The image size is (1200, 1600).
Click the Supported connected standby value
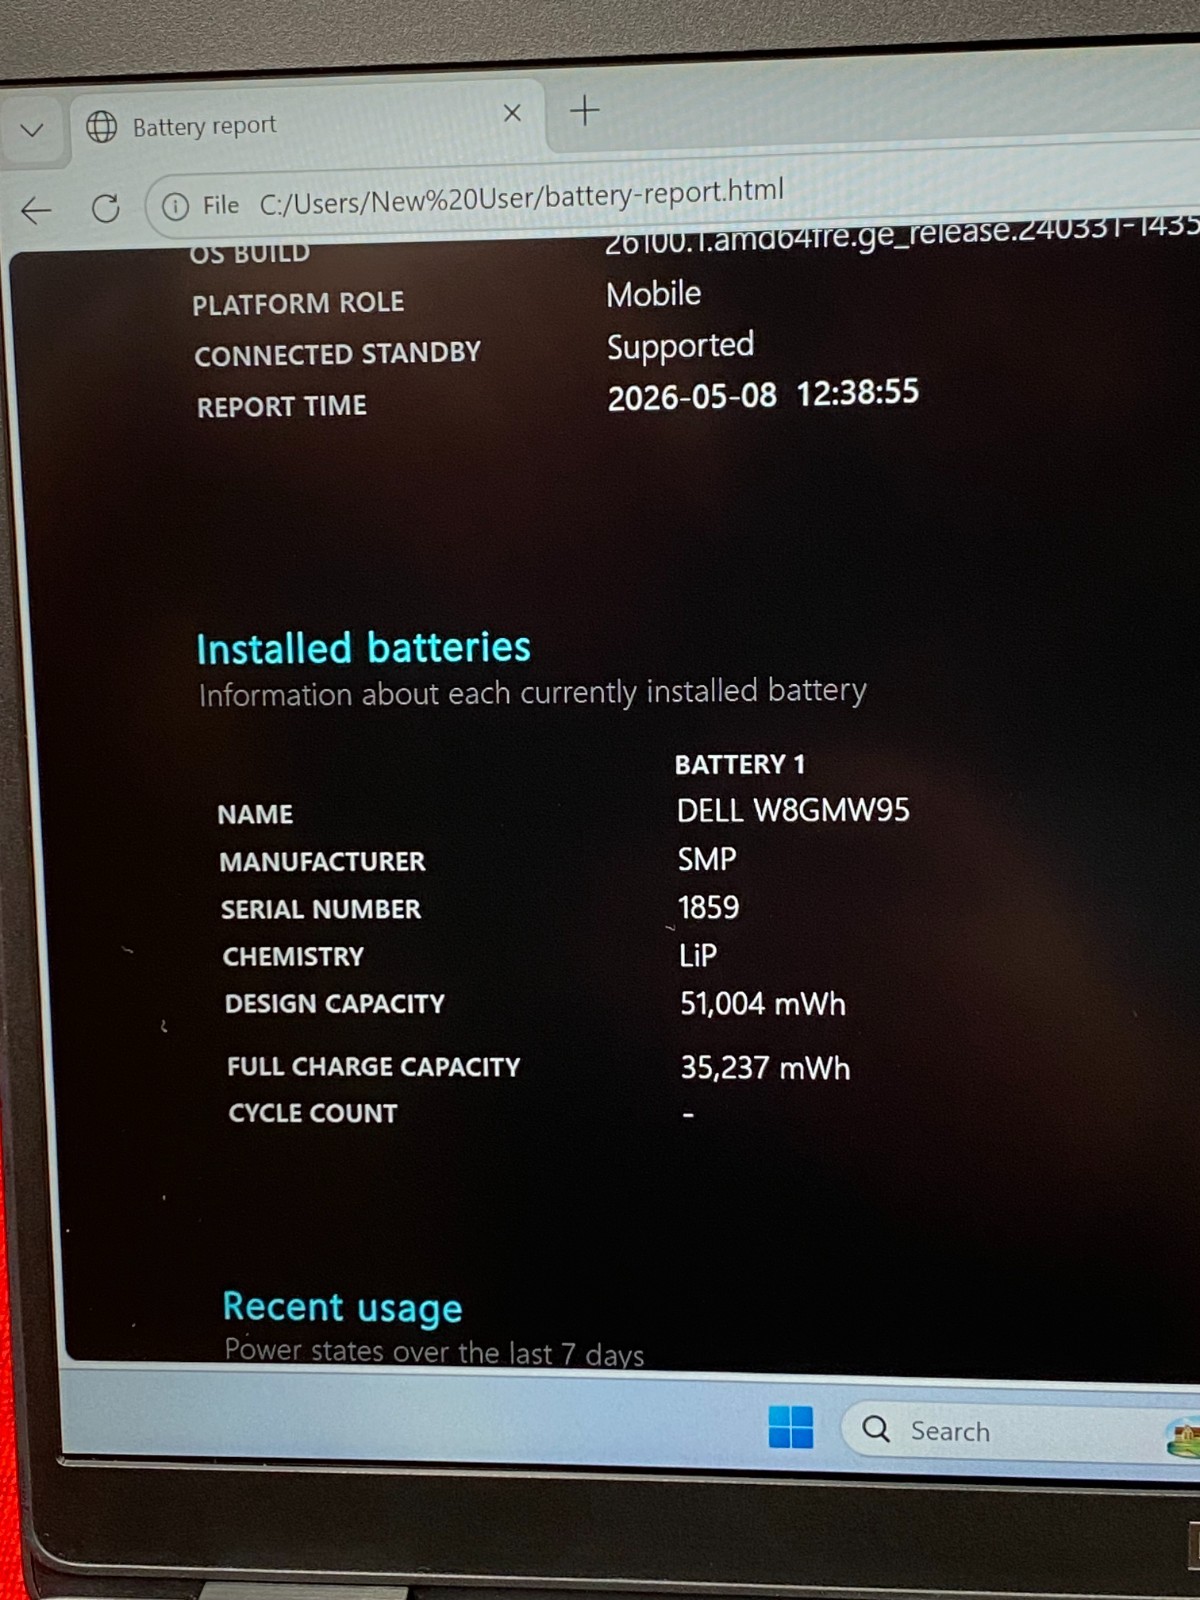pos(680,346)
